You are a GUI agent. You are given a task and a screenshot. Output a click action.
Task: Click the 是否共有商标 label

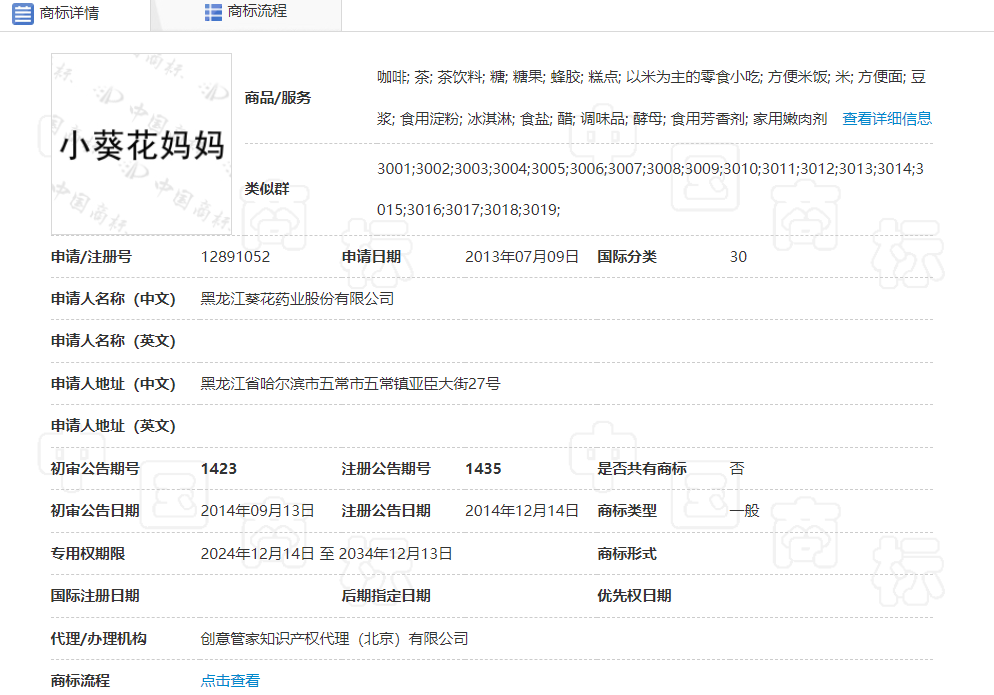point(642,469)
